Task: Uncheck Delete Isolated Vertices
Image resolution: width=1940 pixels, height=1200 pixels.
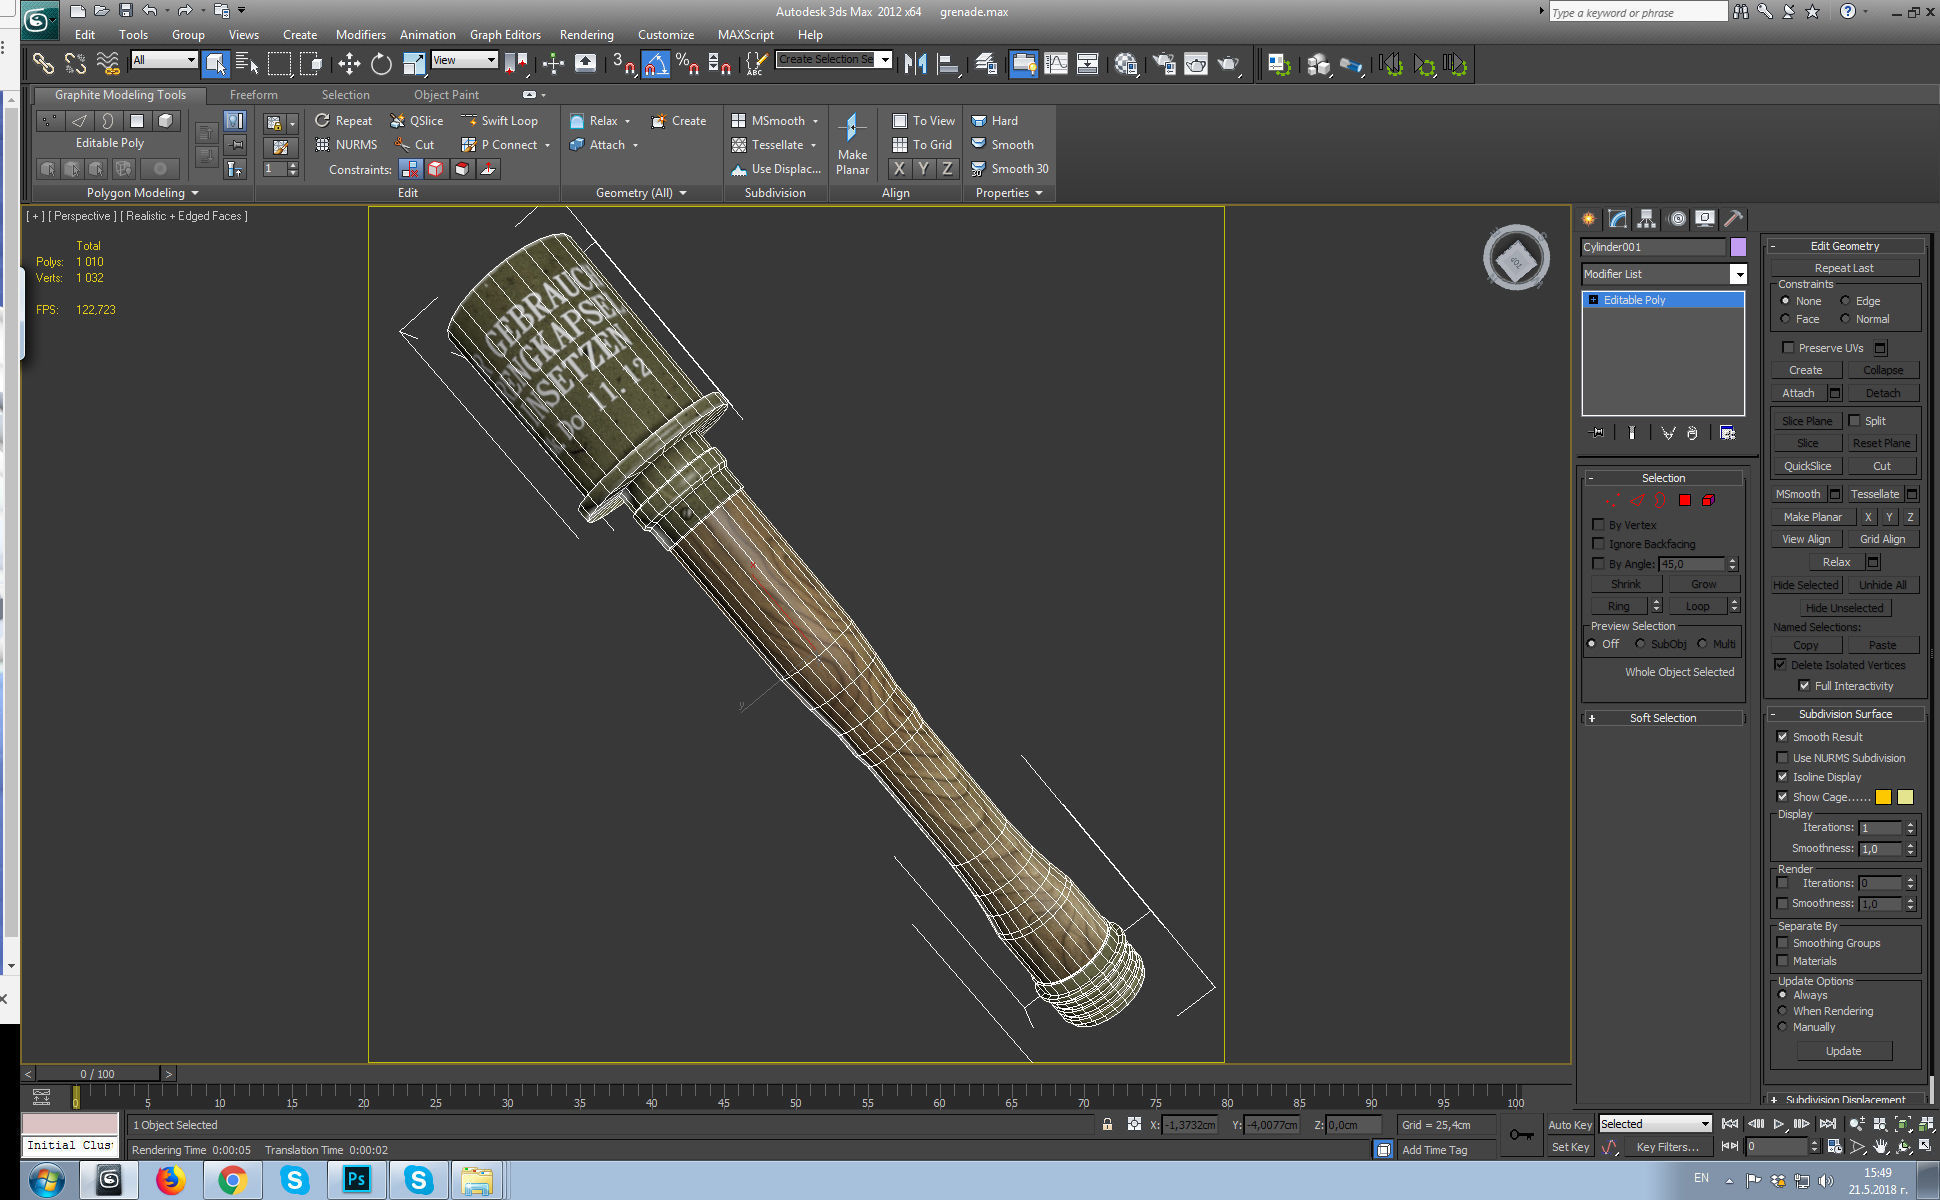Action: (1781, 665)
